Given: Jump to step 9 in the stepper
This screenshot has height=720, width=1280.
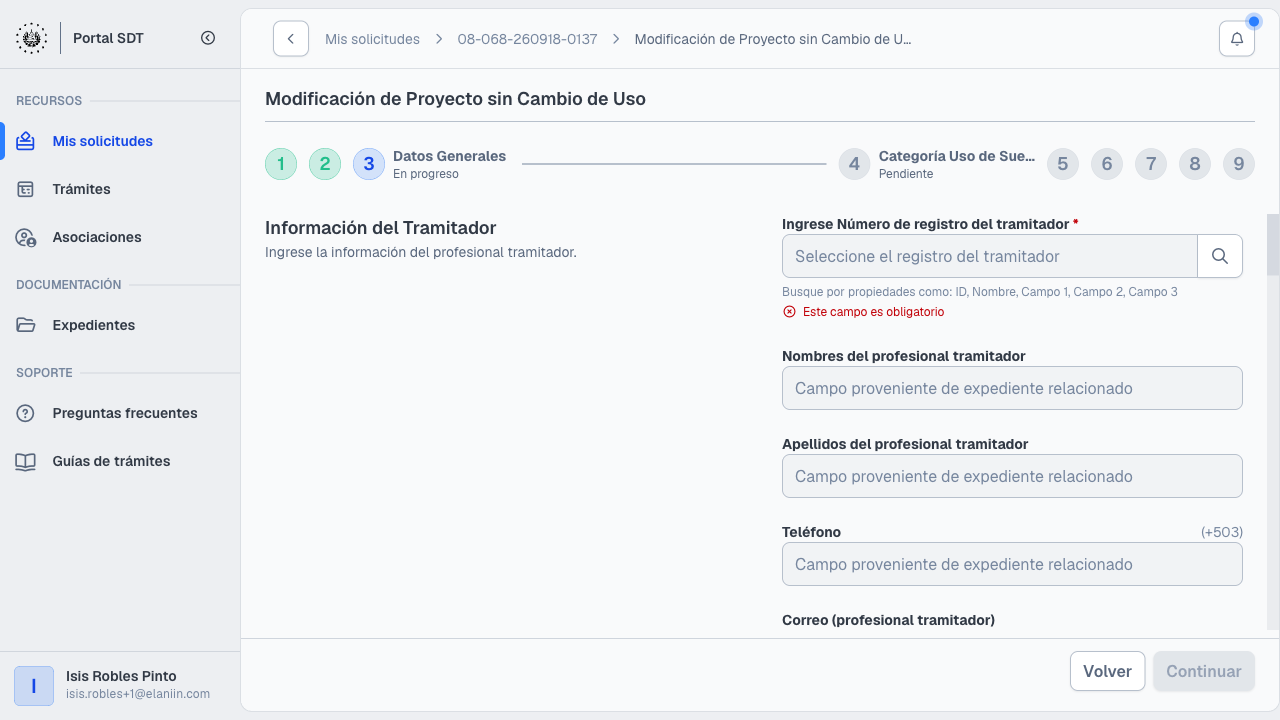Looking at the screenshot, I should (x=1239, y=164).
